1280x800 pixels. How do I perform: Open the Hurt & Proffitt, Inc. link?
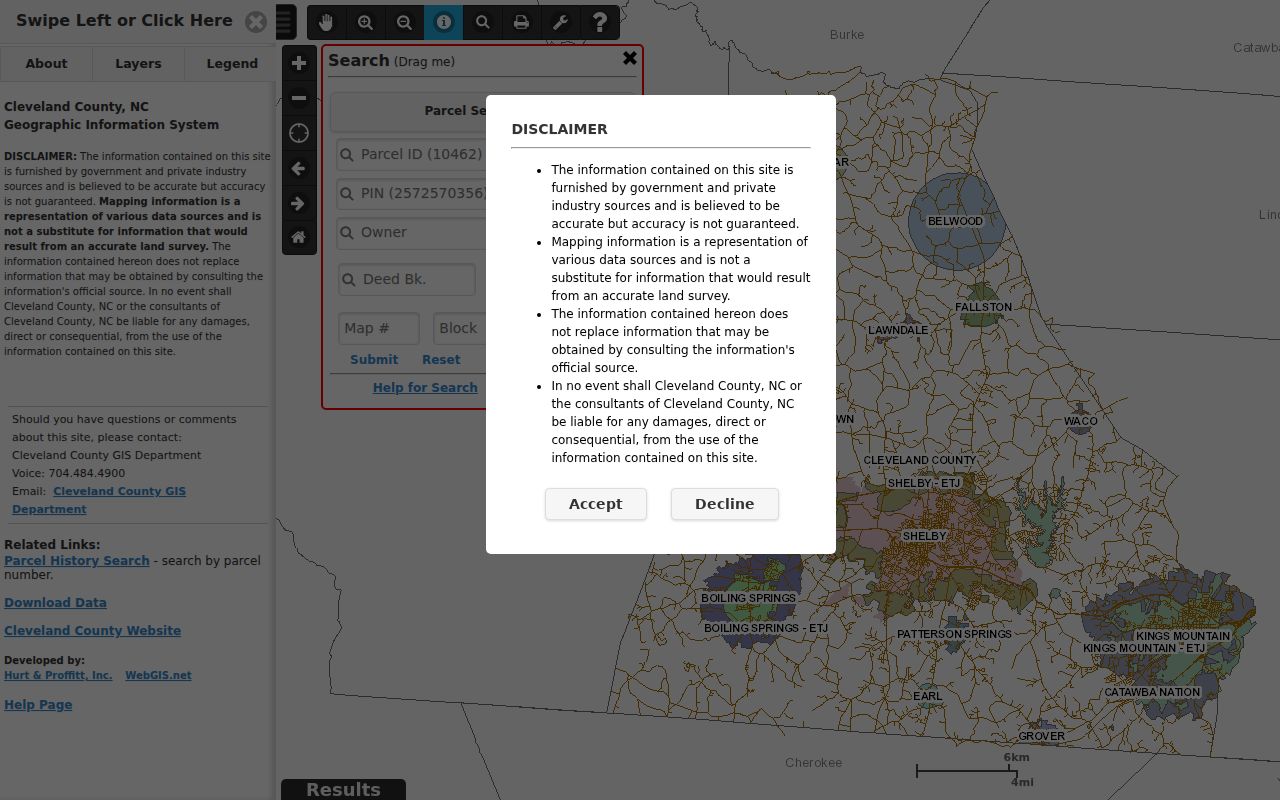click(x=58, y=675)
